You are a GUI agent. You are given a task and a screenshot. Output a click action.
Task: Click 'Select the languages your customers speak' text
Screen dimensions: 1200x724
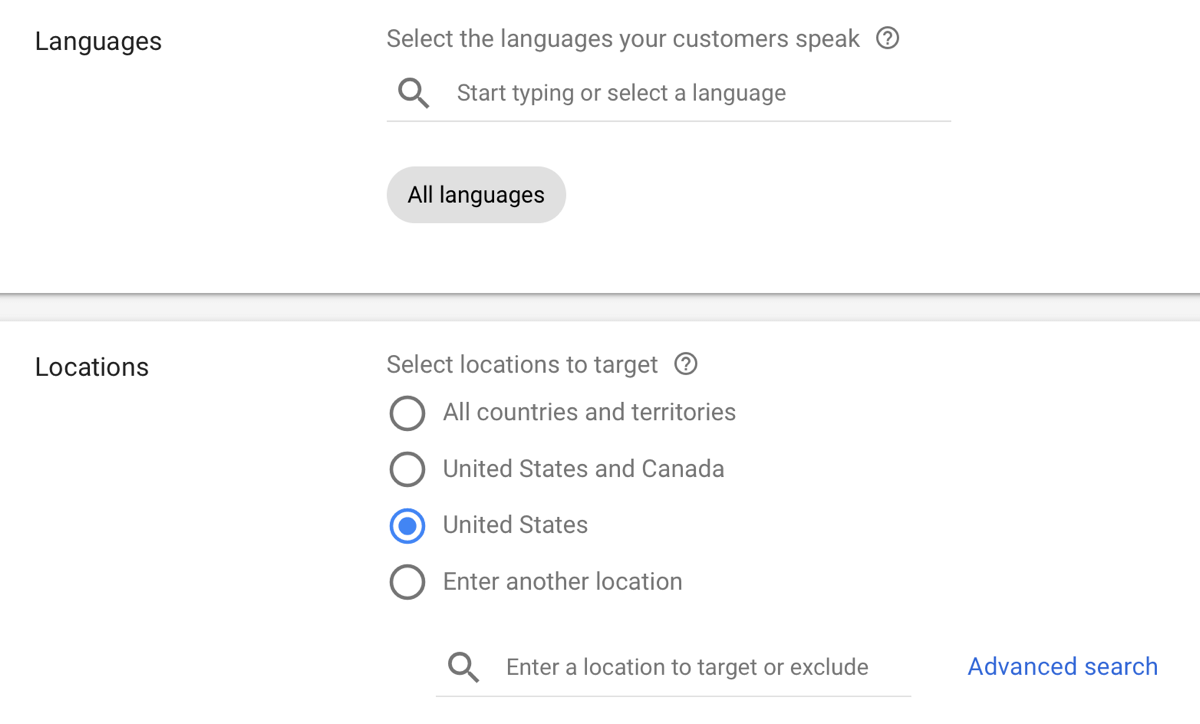pyautogui.click(x=623, y=39)
